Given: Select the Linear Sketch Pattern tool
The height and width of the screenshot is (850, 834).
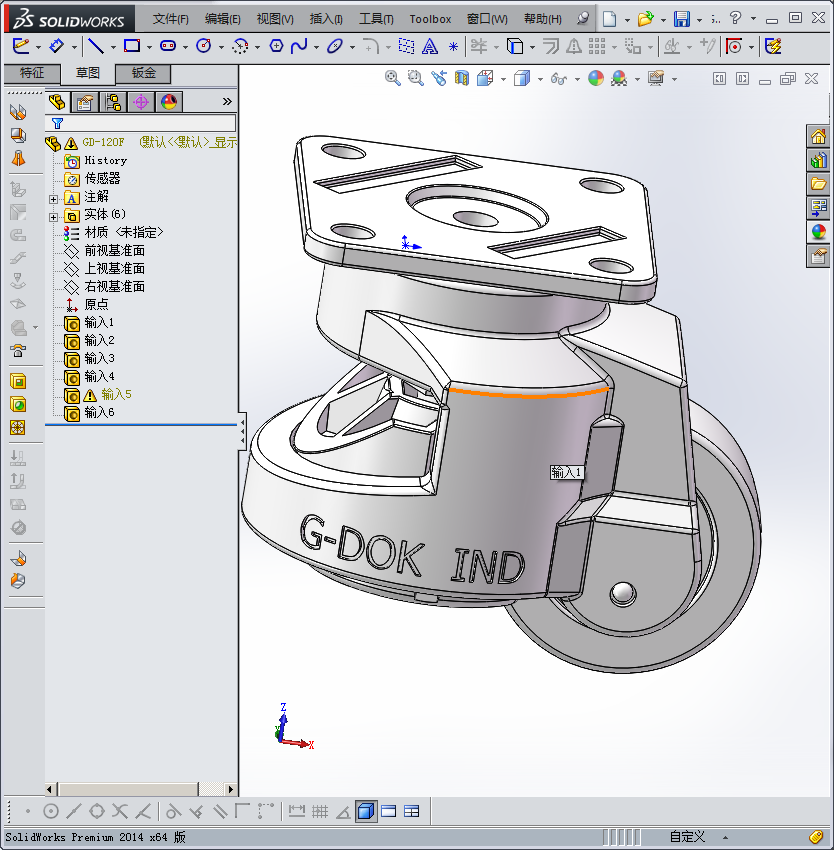Looking at the screenshot, I should pyautogui.click(x=597, y=46).
